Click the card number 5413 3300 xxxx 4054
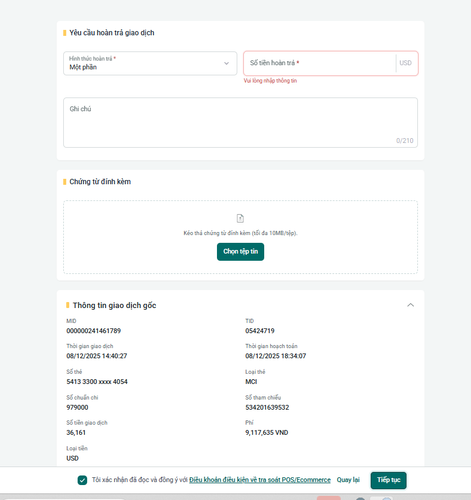Image resolution: width=471 pixels, height=500 pixels. tap(97, 382)
